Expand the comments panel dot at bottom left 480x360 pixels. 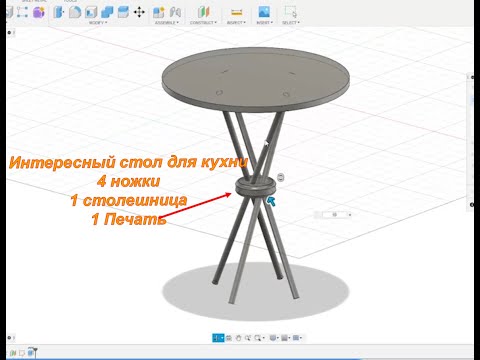[10, 338]
